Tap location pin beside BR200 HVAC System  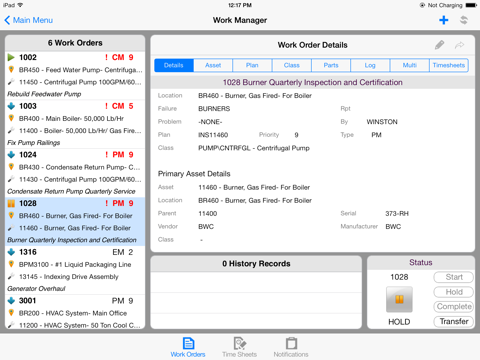tap(11, 313)
